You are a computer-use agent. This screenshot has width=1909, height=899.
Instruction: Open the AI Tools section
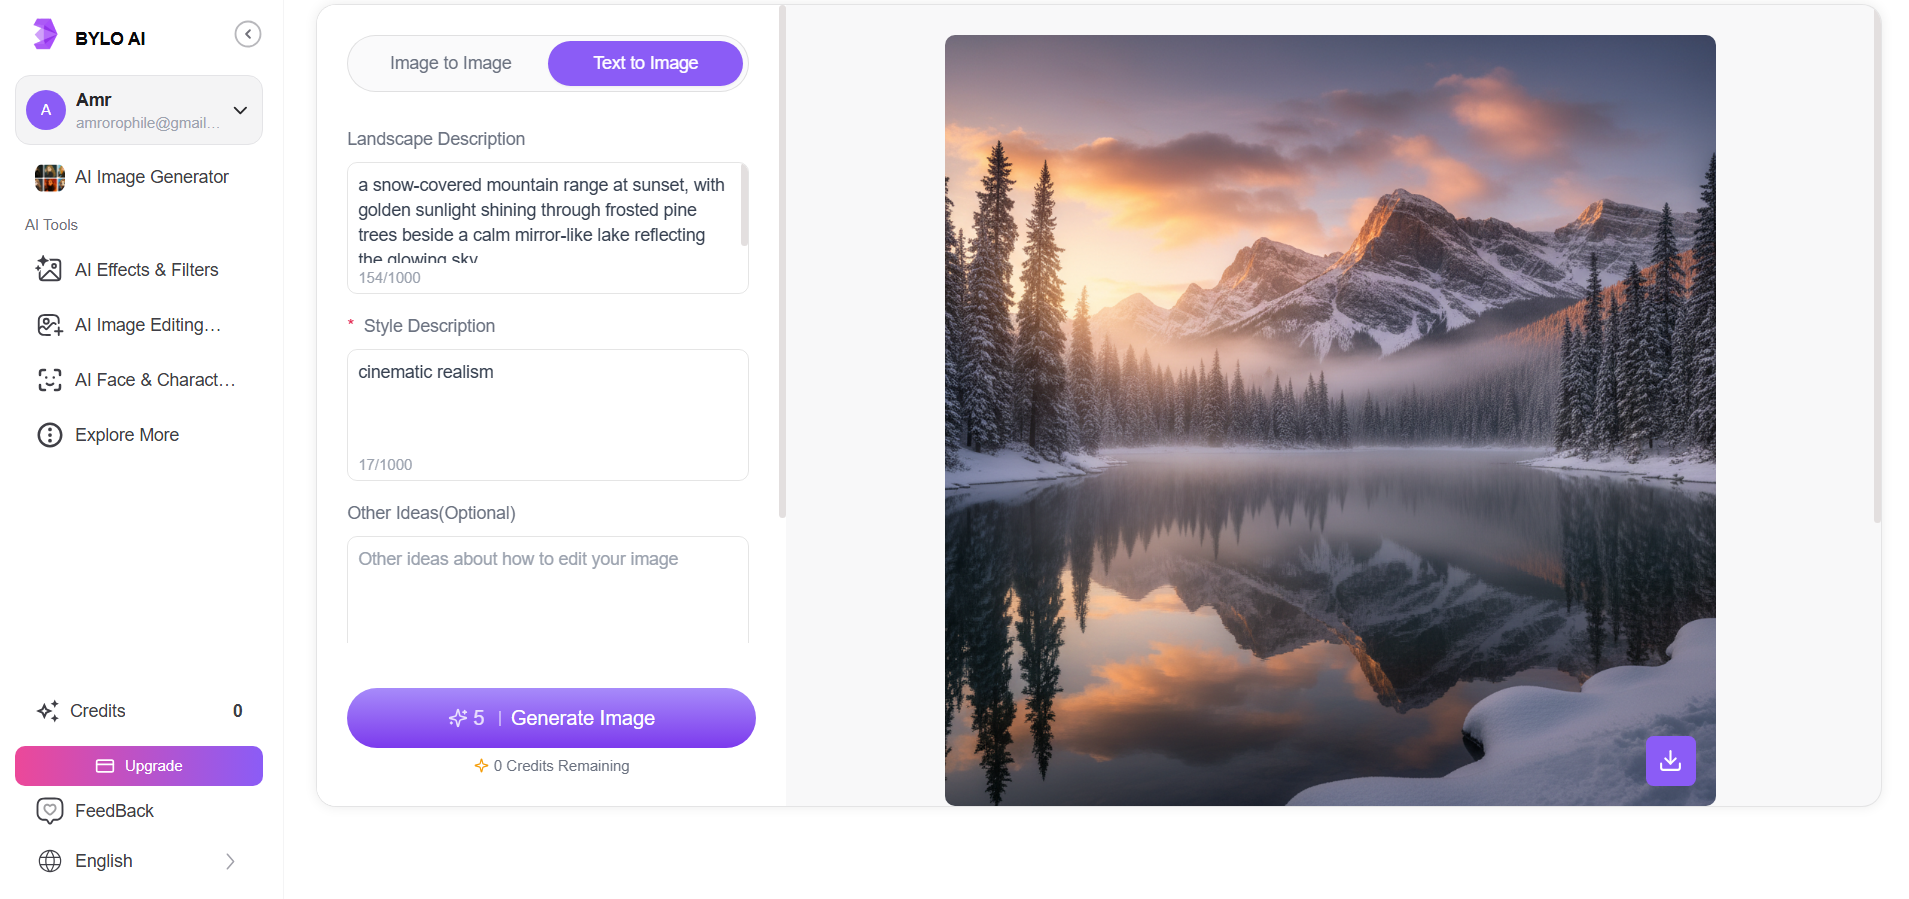click(x=51, y=224)
